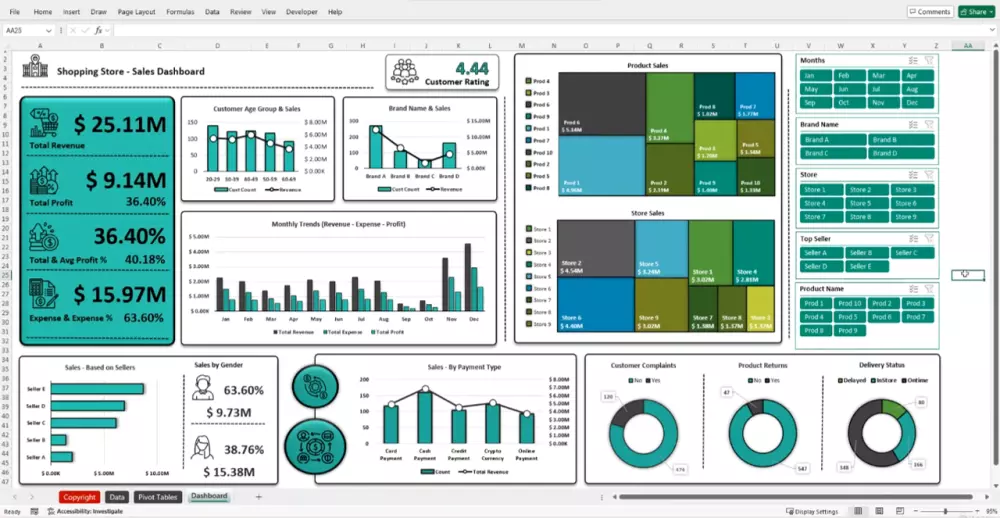Click Display Settings in the status bar
Viewport: 1000px width, 518px height.
pyautogui.click(x=812, y=511)
